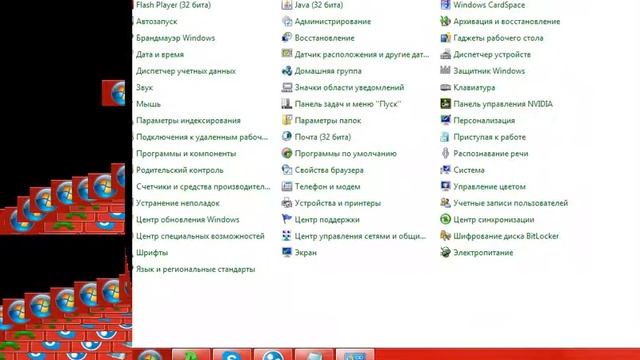Open the Почта (32 бита) icon
Screen dimensions: 640x360
[x=287, y=137]
